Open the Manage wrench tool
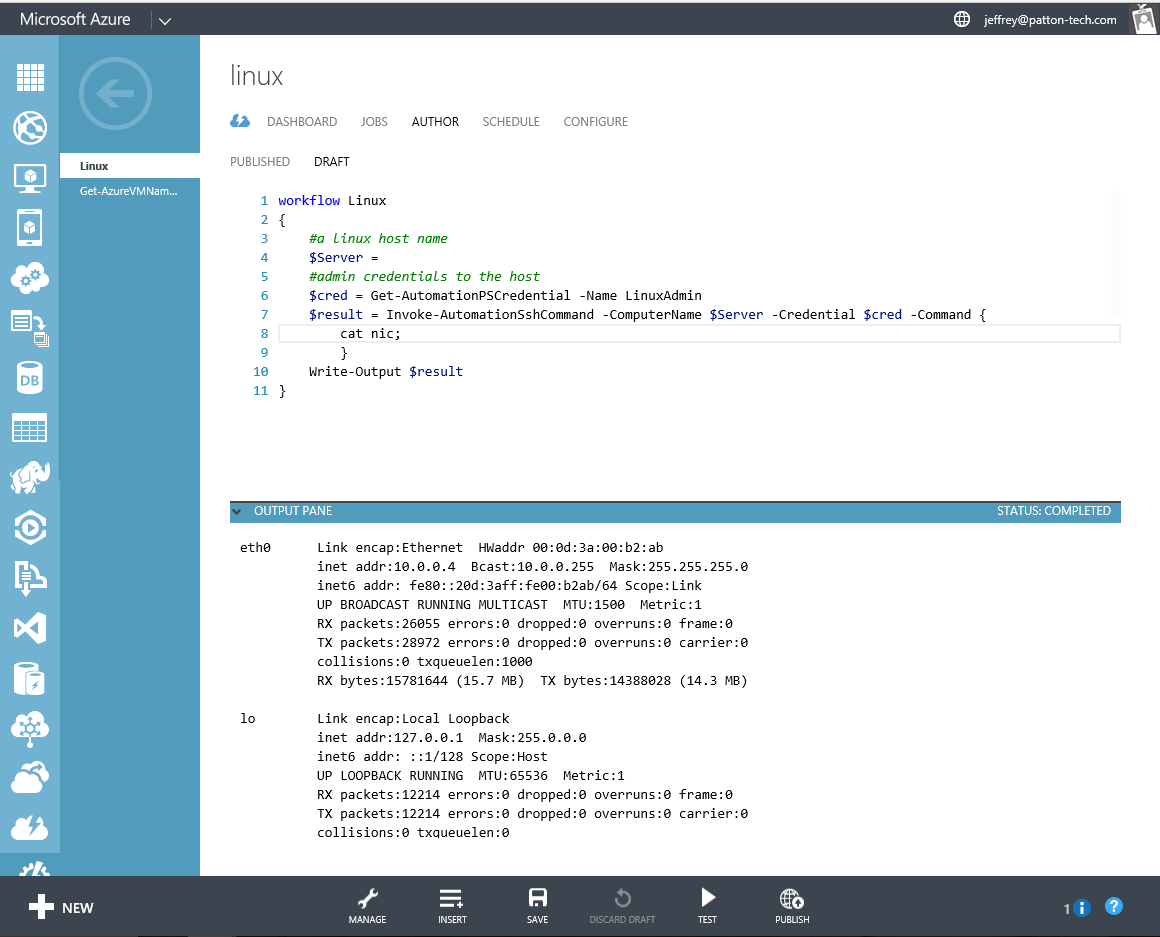This screenshot has width=1160, height=937. click(367, 905)
